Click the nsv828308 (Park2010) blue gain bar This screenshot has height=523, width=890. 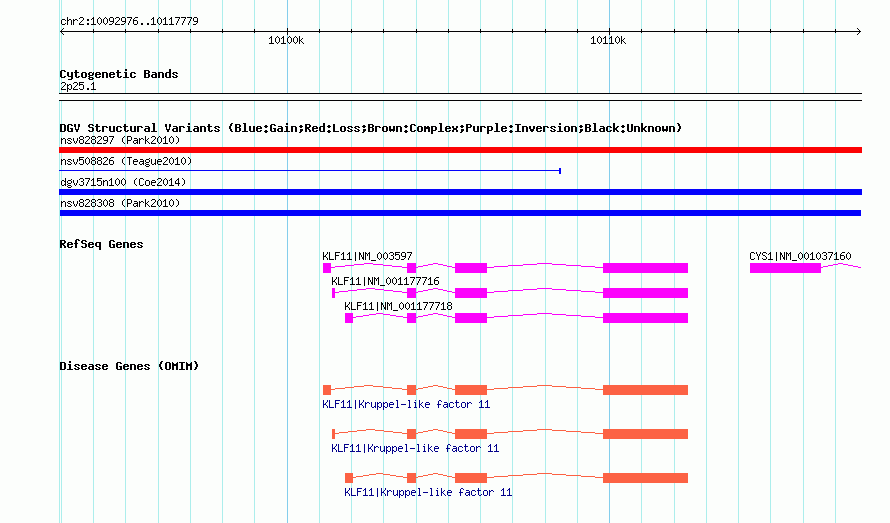460,213
